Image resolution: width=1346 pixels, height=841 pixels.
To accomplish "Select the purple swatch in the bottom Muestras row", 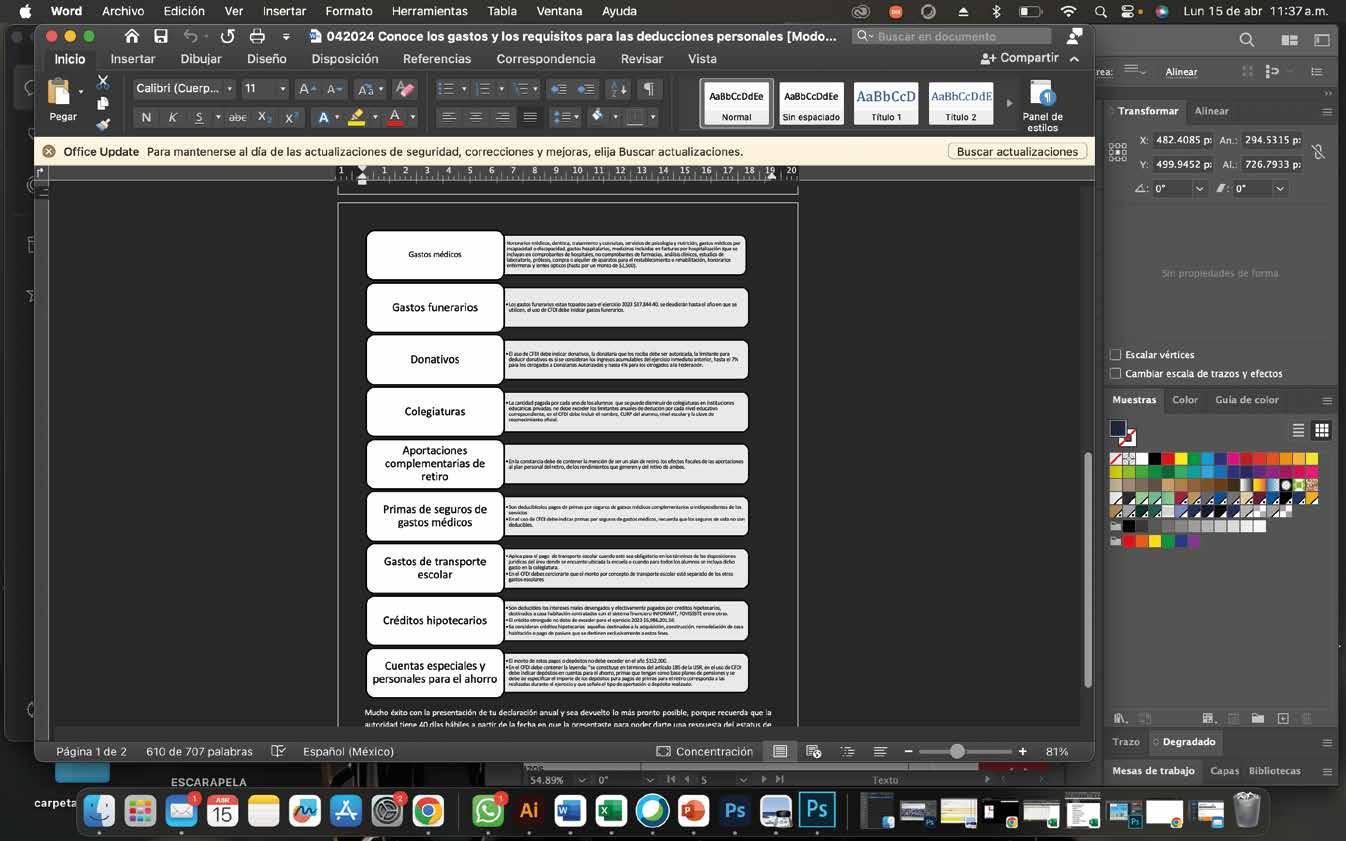I will click(1194, 541).
